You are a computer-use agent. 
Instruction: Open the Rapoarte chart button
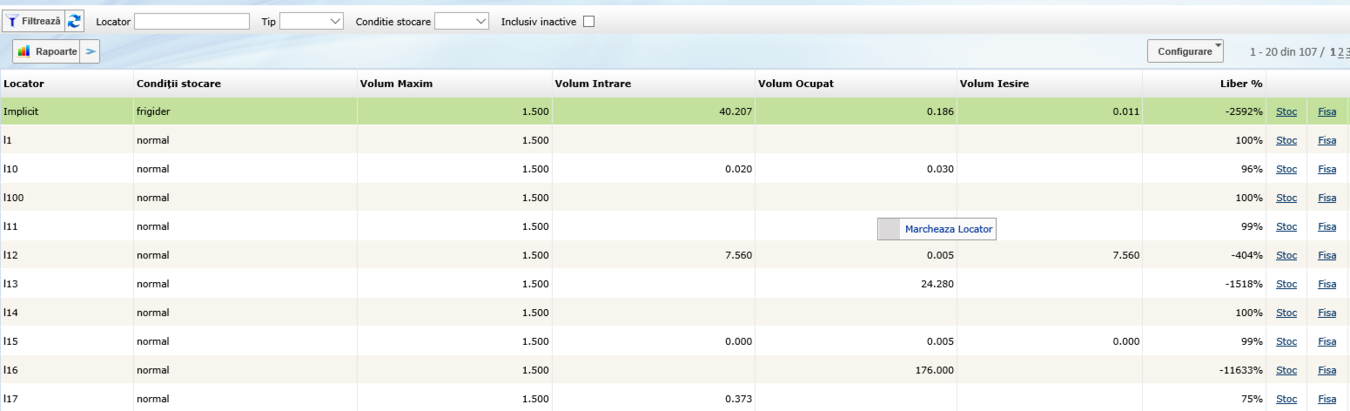tap(46, 51)
